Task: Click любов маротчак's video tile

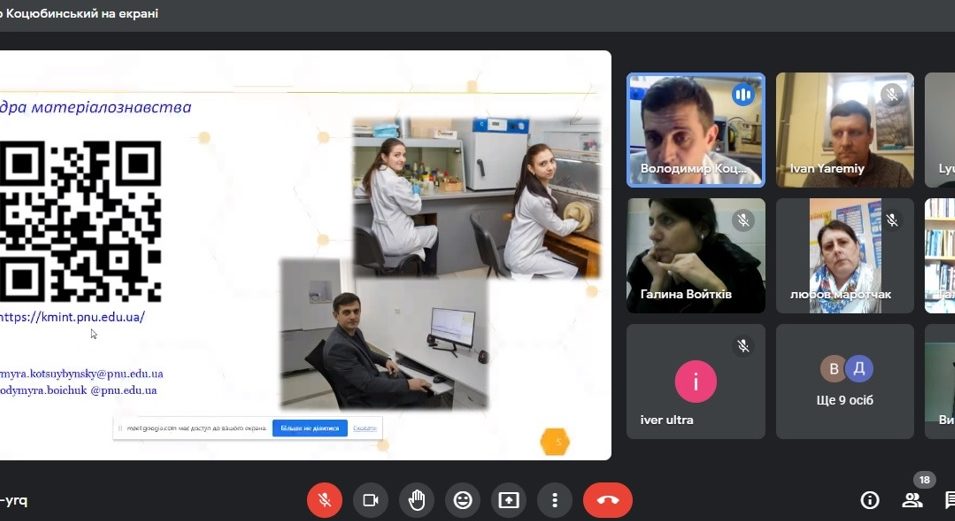Action: 845,255
